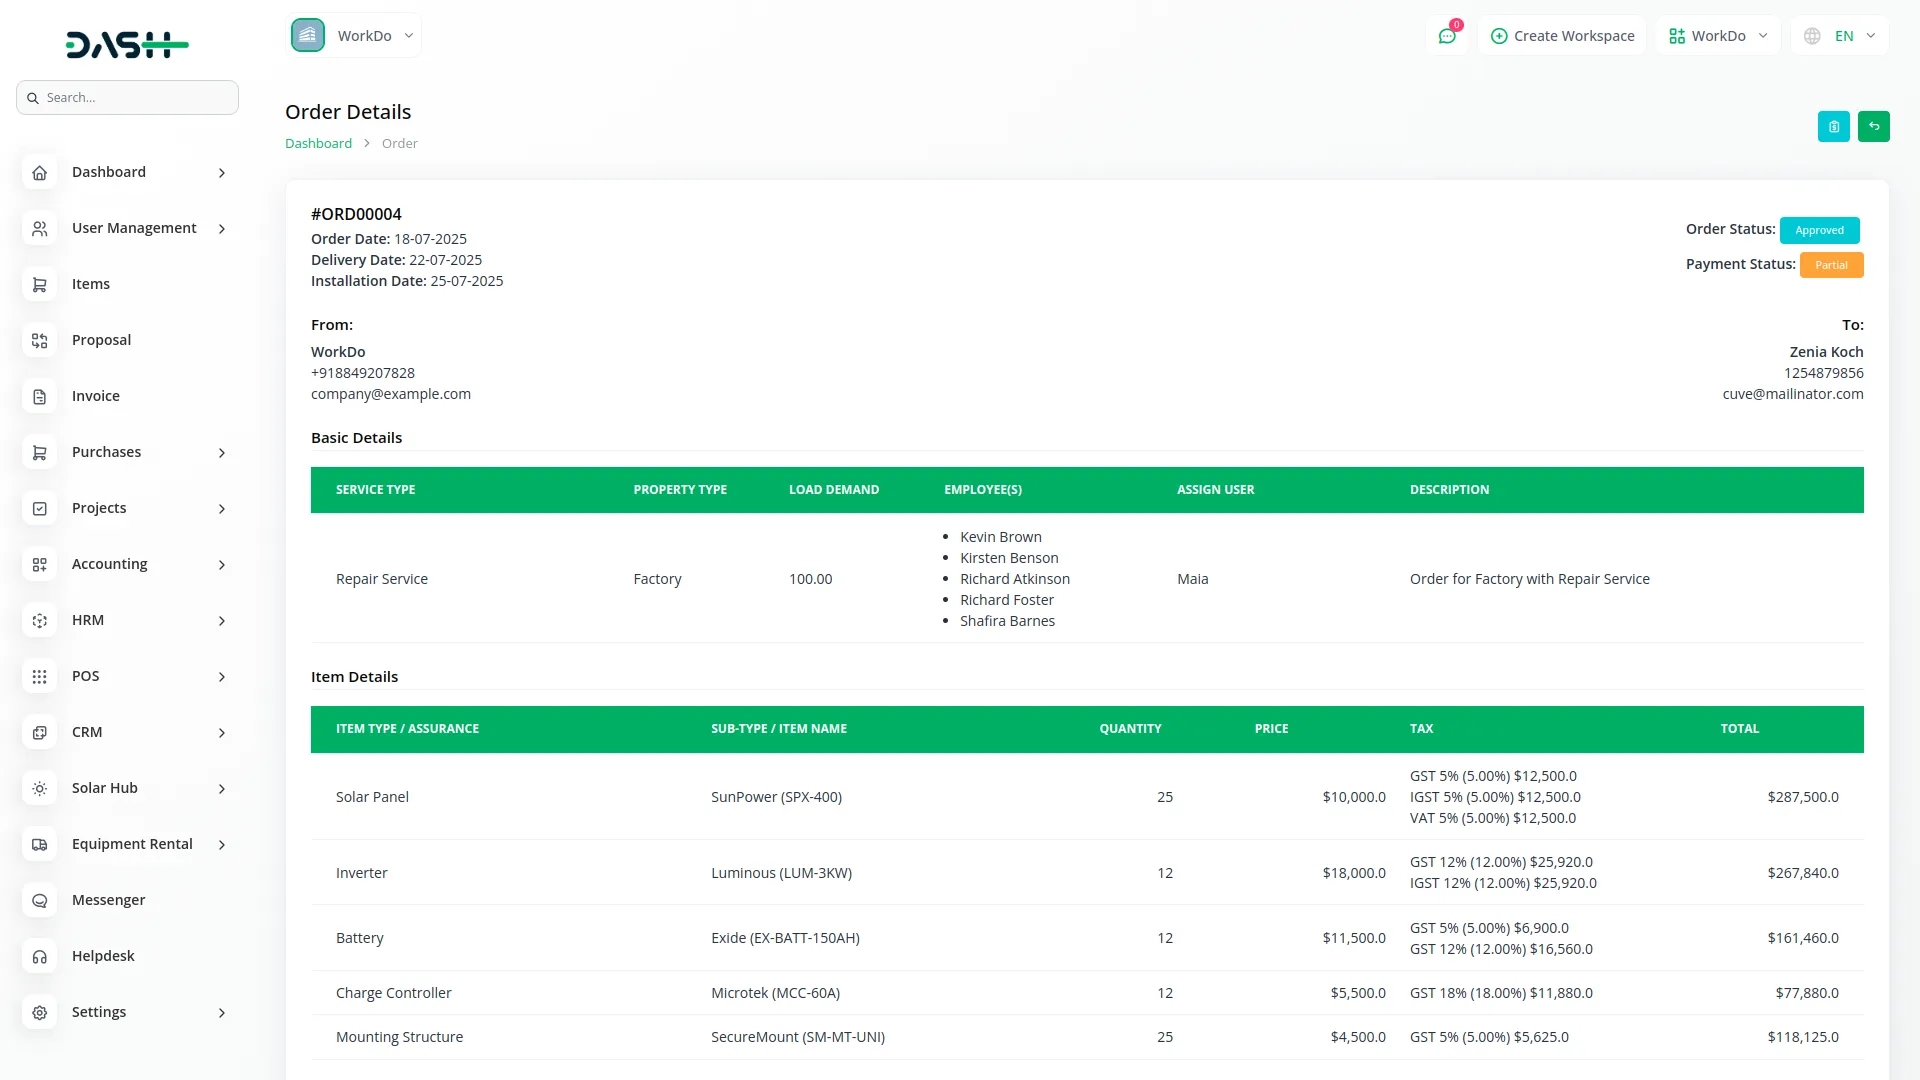Expand the Settings submenu chevron
The image size is (1920, 1080).
(x=222, y=1013)
